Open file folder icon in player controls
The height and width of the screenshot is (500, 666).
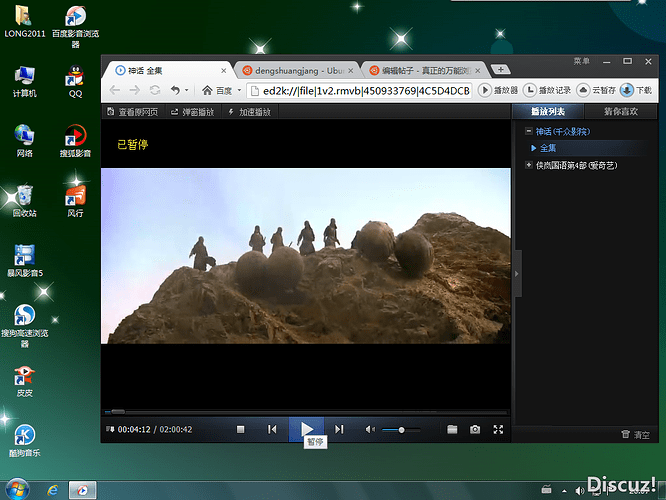click(x=452, y=429)
